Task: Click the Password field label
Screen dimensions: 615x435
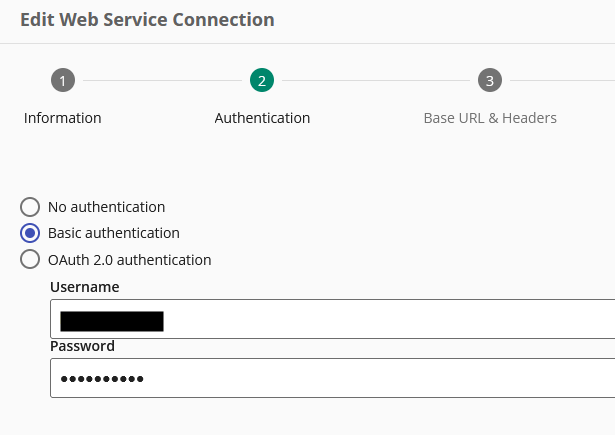Action: point(82,346)
